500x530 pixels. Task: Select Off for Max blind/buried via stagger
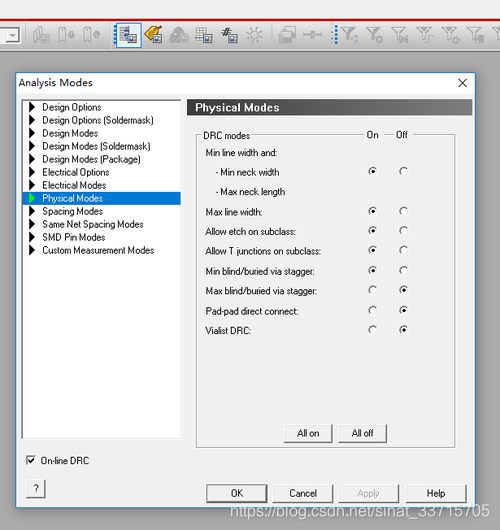pyautogui.click(x=403, y=290)
